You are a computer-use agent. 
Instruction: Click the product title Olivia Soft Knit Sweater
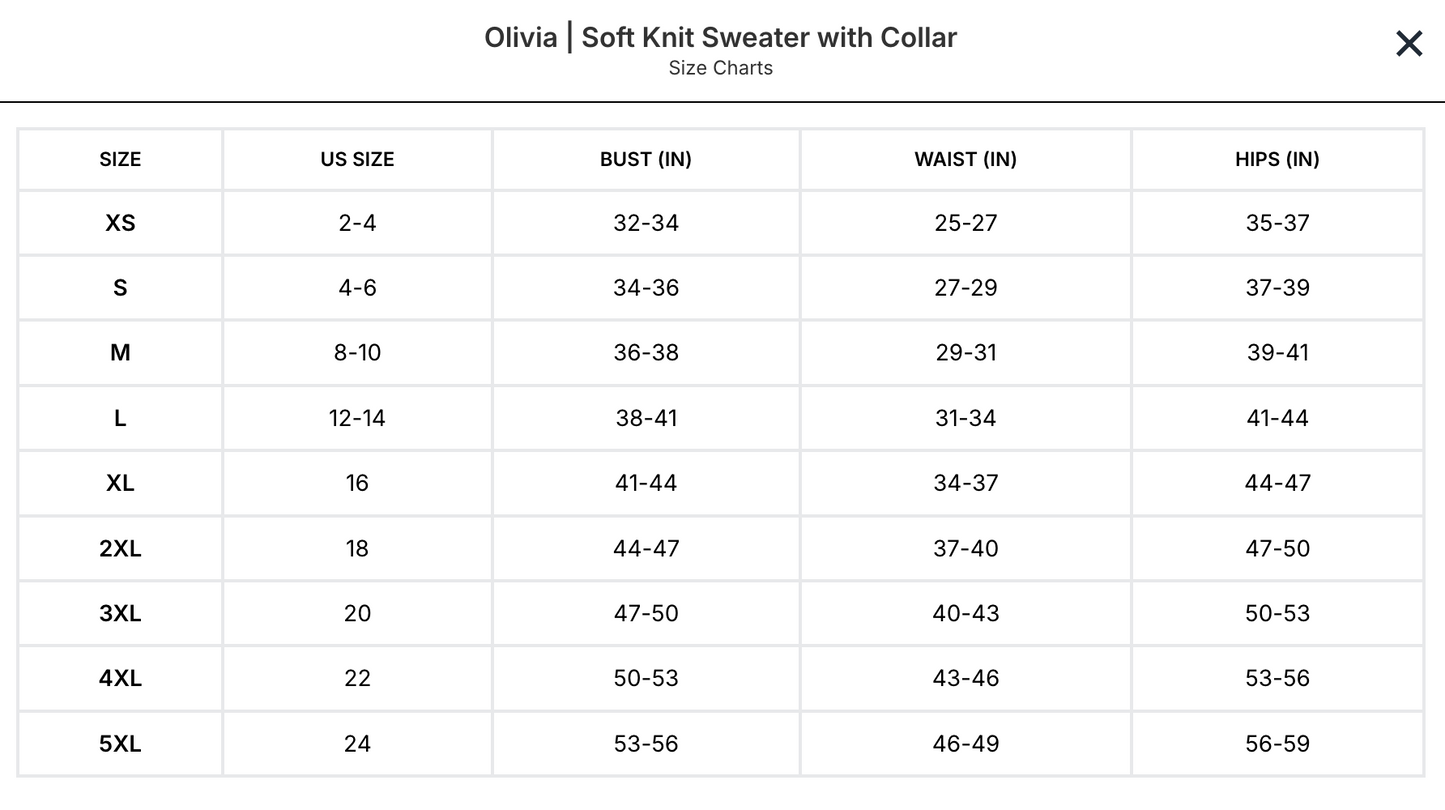click(x=722, y=37)
